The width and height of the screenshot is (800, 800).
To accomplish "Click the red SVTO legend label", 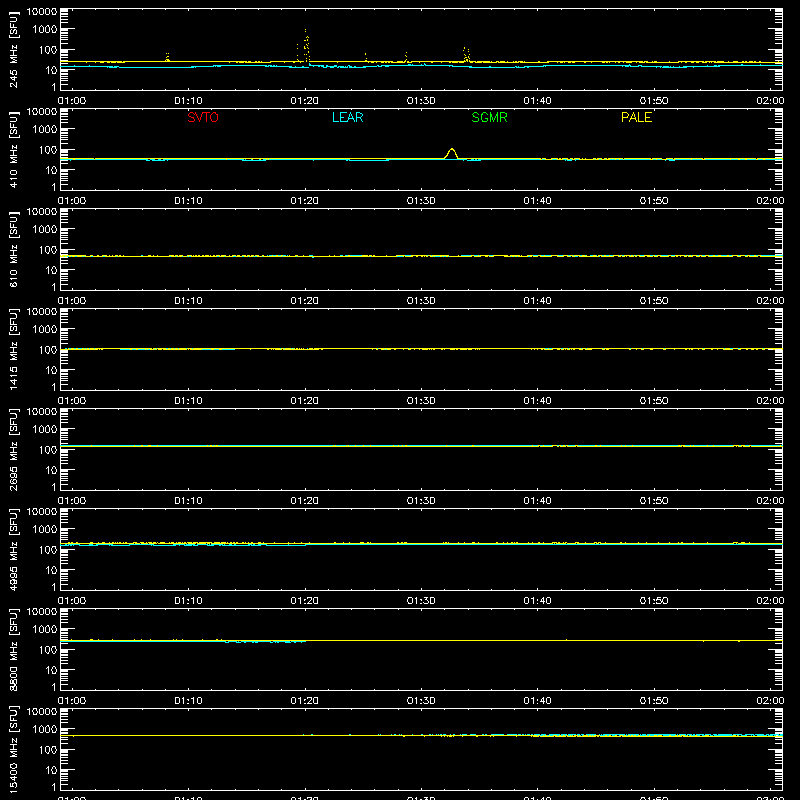I will point(203,117).
